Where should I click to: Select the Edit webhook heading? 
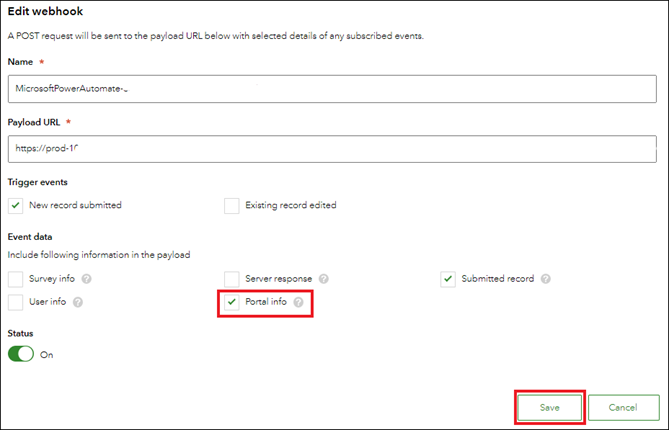45,12
